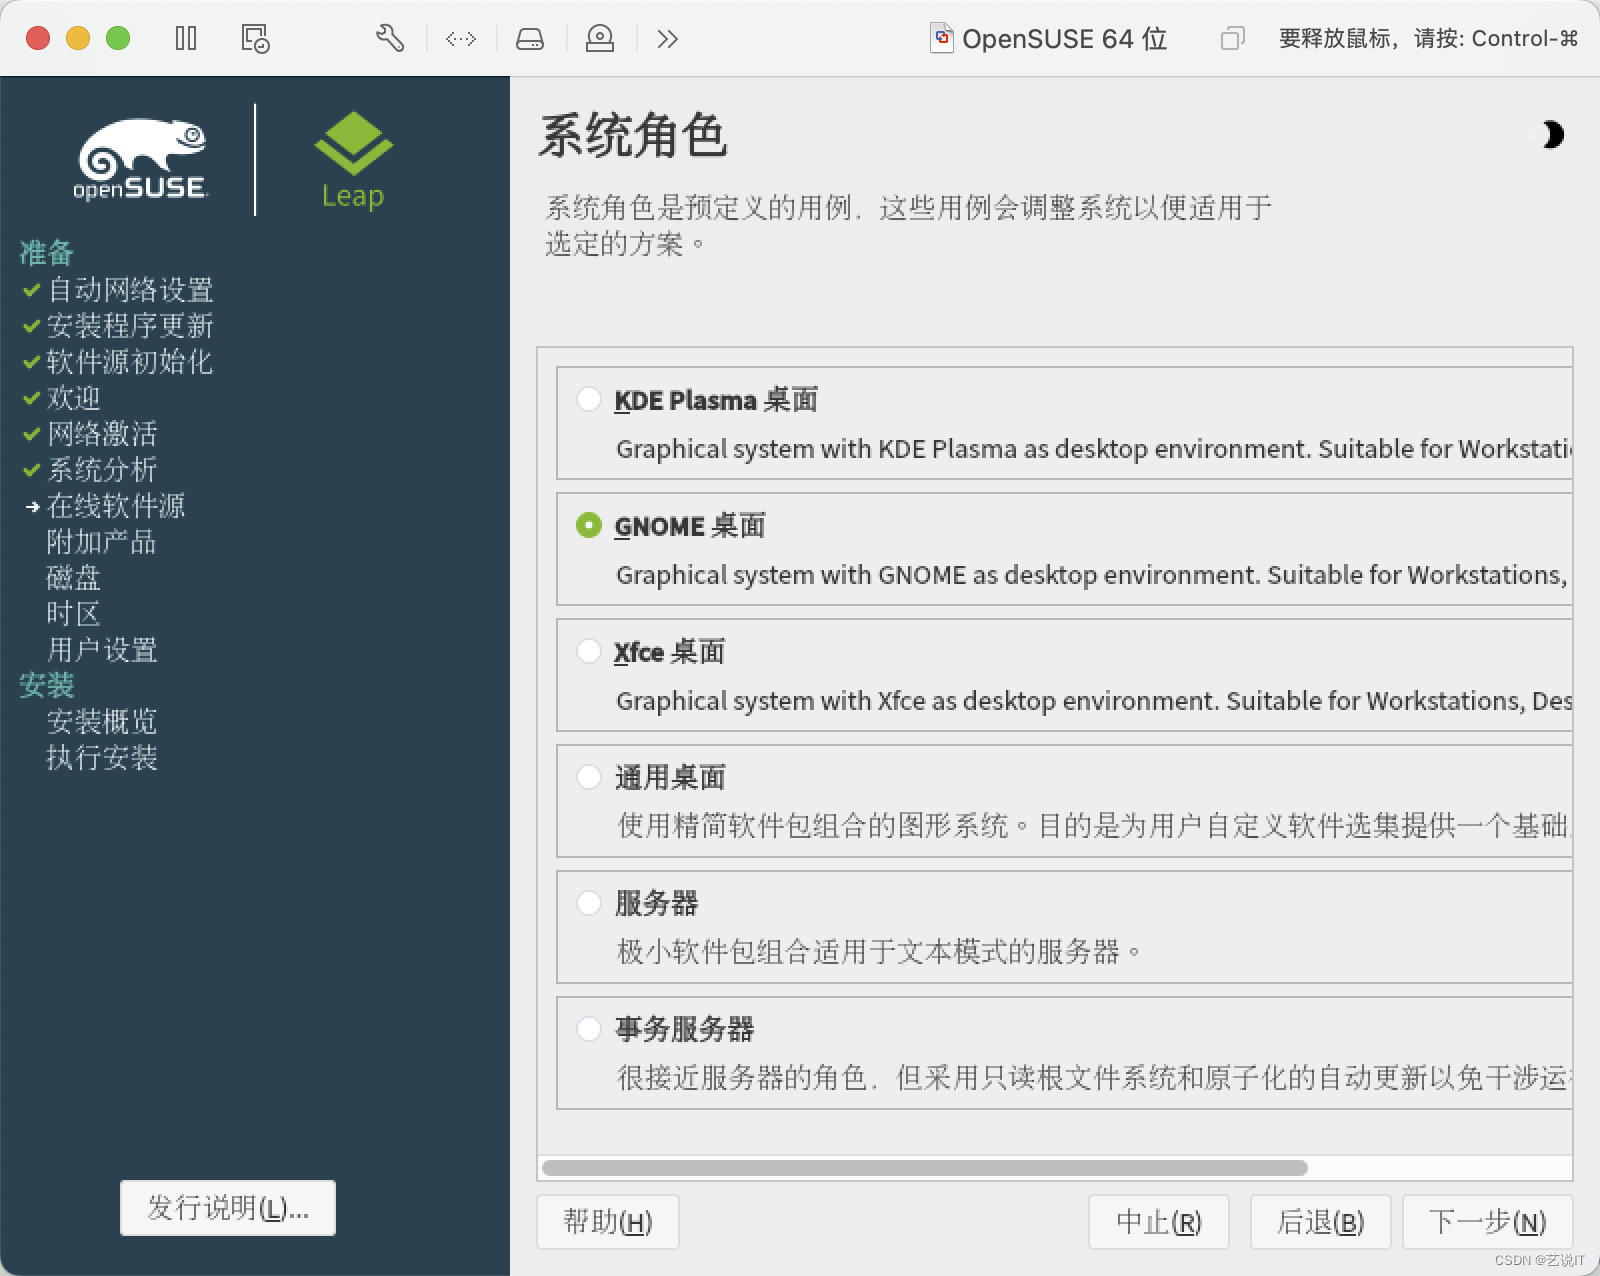The width and height of the screenshot is (1600, 1276).
Task: Click the 服务器 description text
Action: pyautogui.click(x=879, y=951)
